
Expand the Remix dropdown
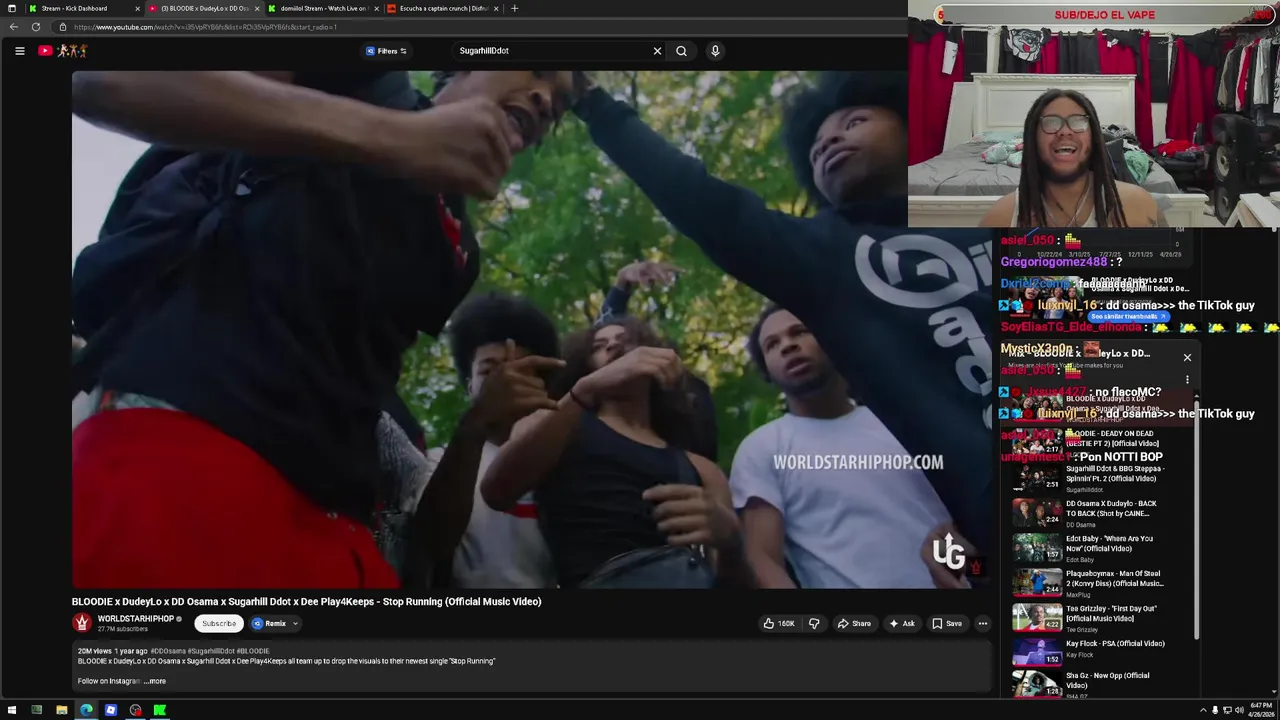(274, 623)
